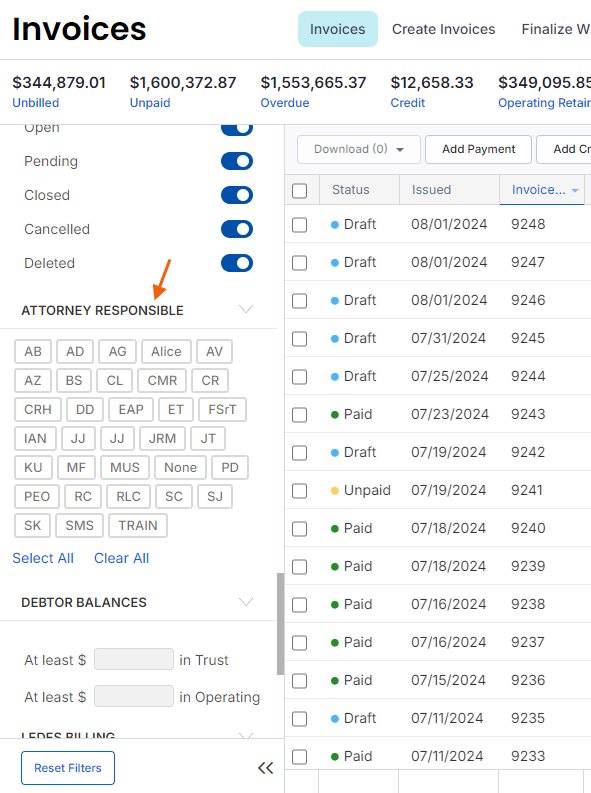Viewport: 591px width, 793px height.
Task: Click the Add Payment button
Action: click(x=478, y=149)
